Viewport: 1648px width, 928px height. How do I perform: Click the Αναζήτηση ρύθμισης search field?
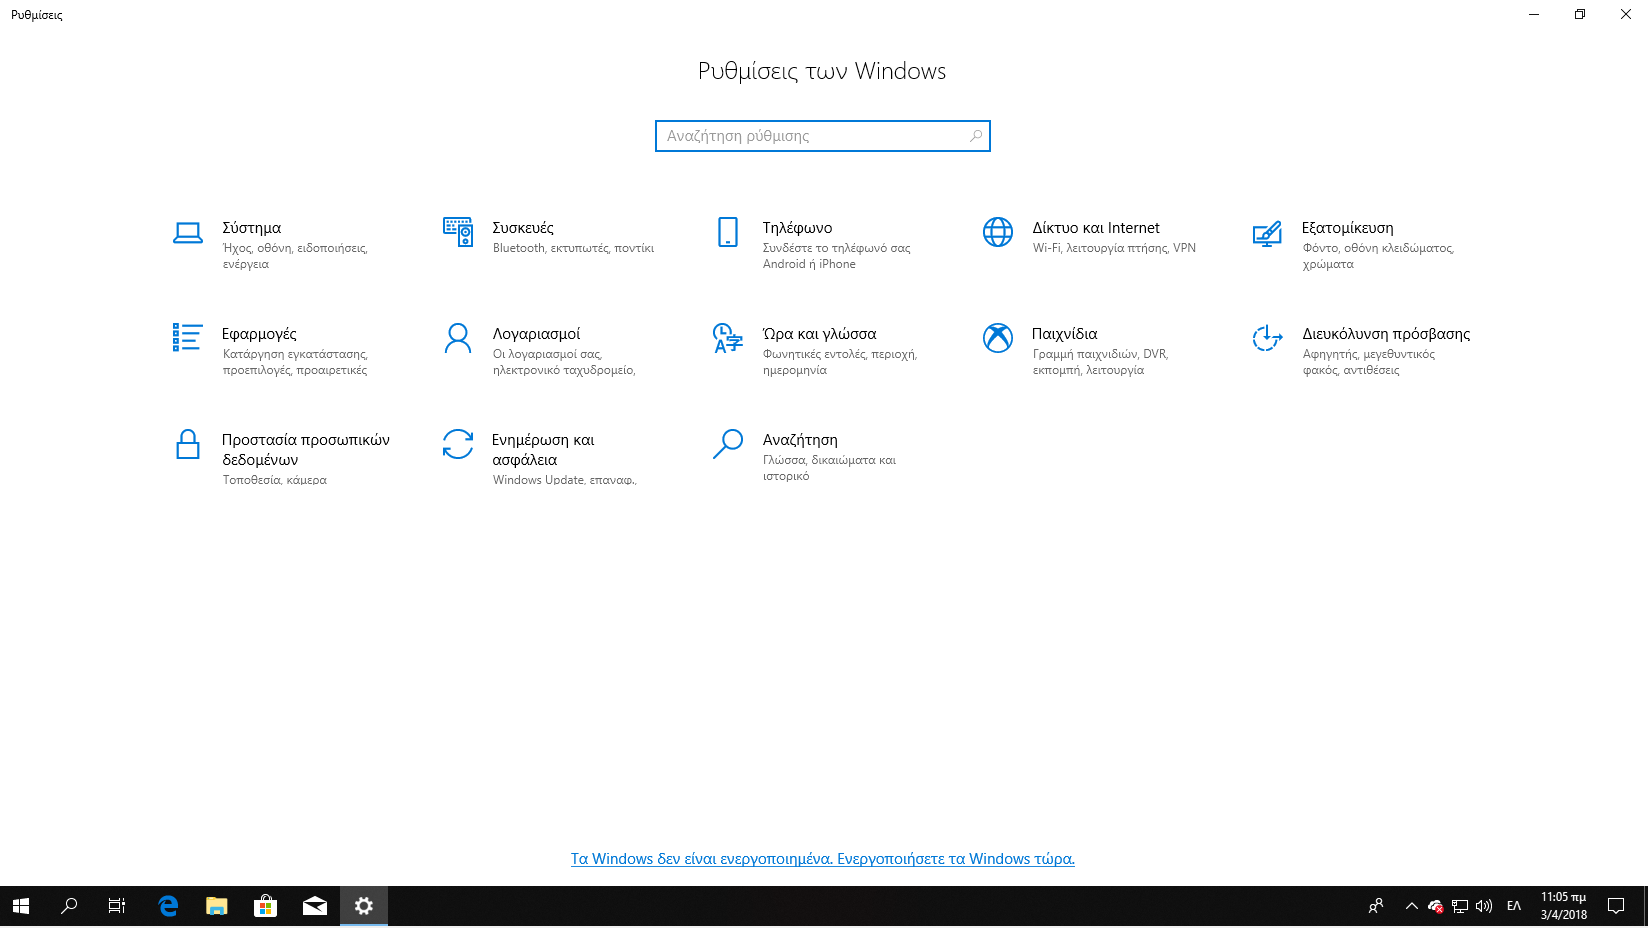click(x=823, y=136)
